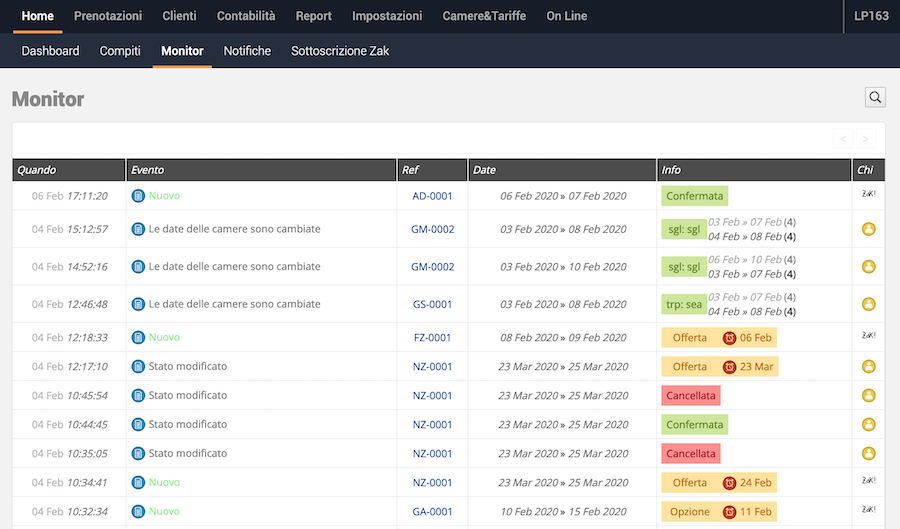The height and width of the screenshot is (529, 900).
Task: Switch to the Dashboard tab
Action: click(x=51, y=51)
